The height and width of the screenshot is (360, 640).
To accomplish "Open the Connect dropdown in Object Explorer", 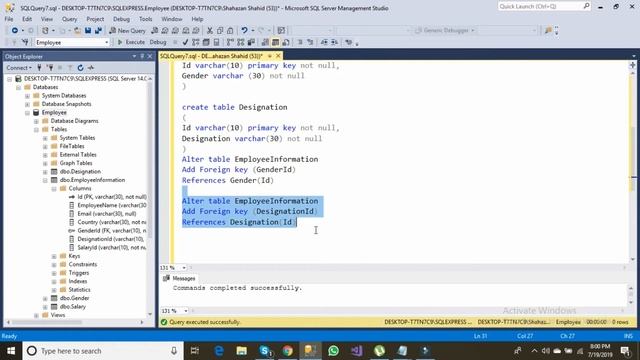I will point(19,68).
